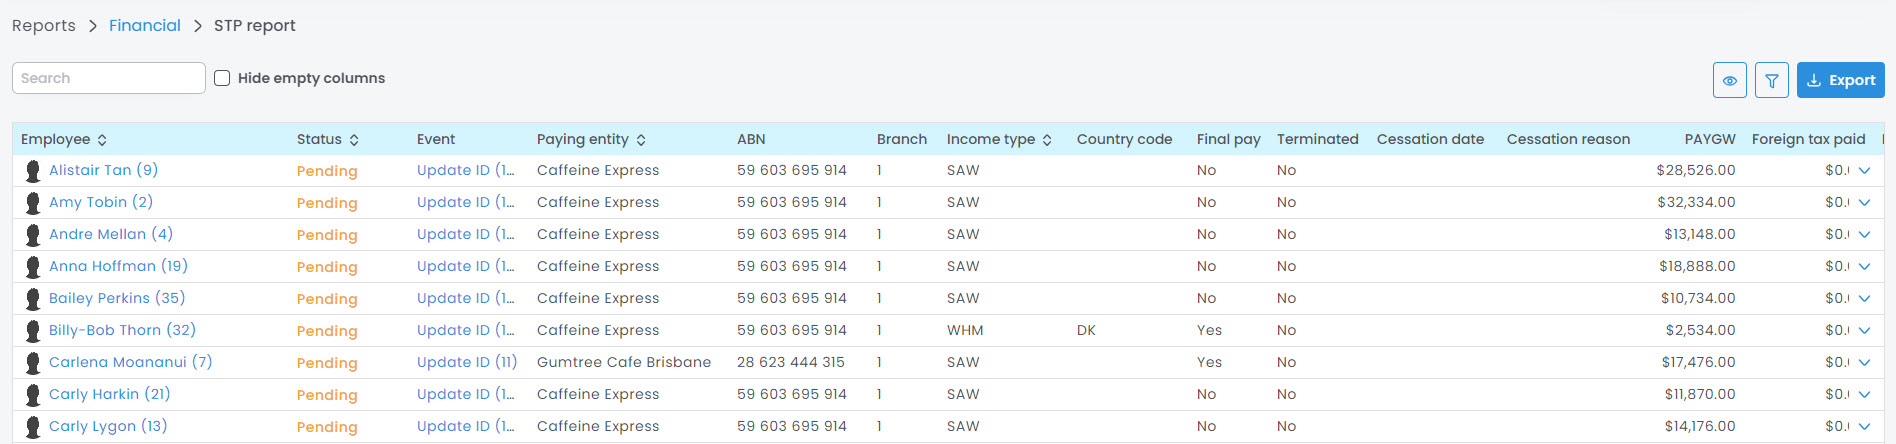Expand Billy-Bob Thorn row chevron

[1864, 331]
